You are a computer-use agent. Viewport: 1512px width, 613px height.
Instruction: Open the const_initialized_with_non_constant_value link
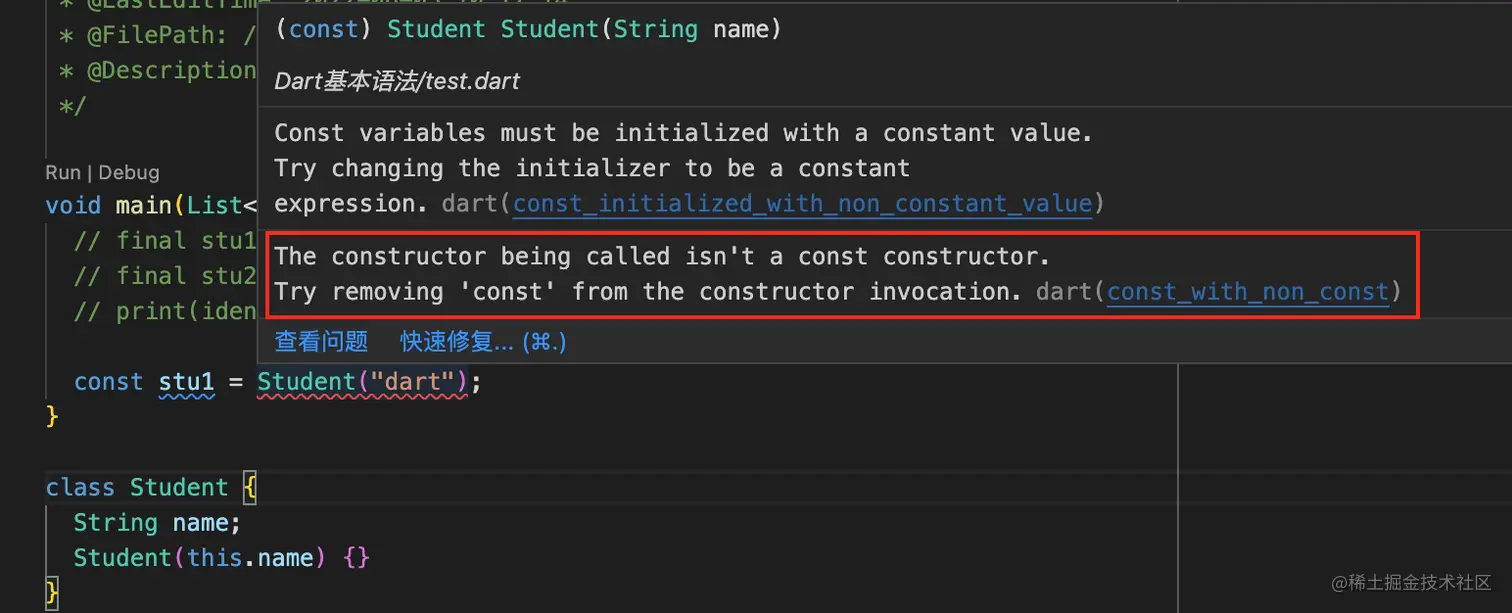[802, 204]
